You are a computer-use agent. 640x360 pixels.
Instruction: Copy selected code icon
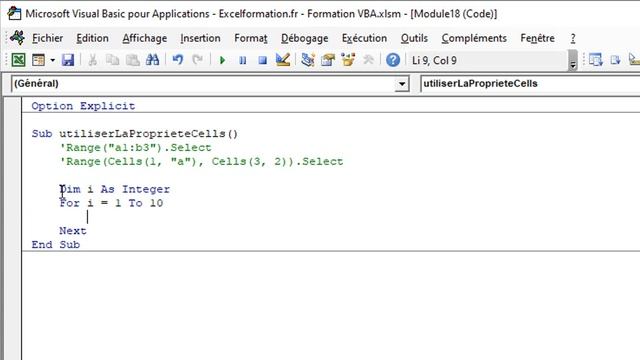(x=112, y=60)
